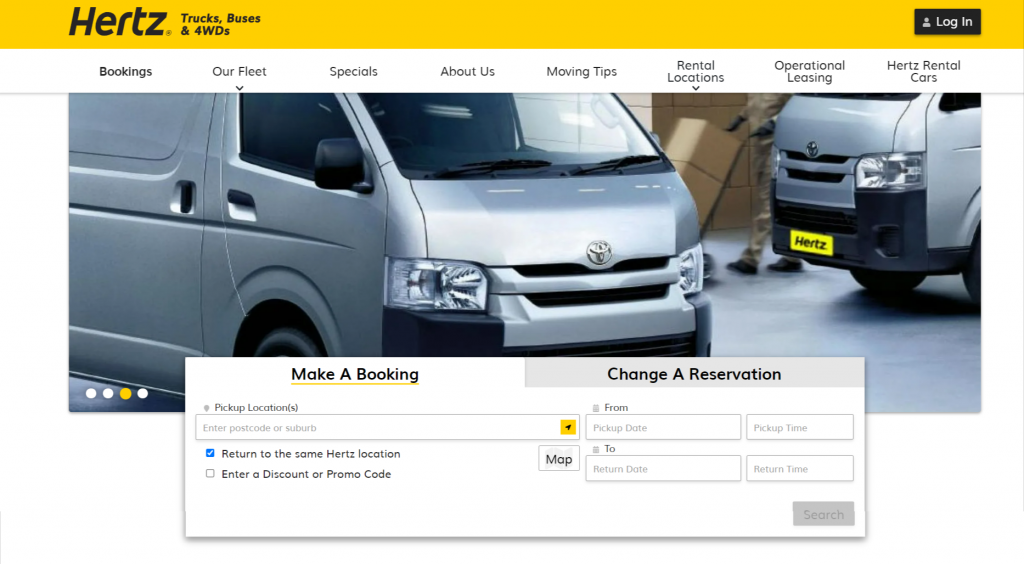Open the Pickup Time selector
Viewport: 1024px width, 564px height.
pyautogui.click(x=799, y=428)
